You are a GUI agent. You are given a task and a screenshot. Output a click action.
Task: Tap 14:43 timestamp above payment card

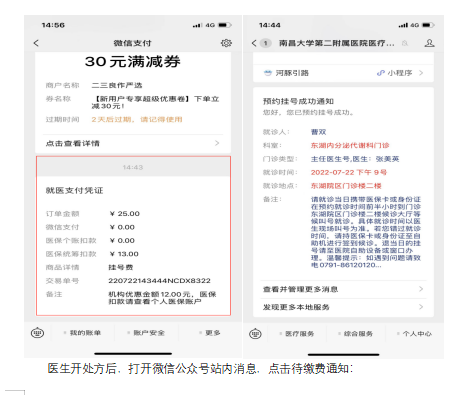(133, 167)
